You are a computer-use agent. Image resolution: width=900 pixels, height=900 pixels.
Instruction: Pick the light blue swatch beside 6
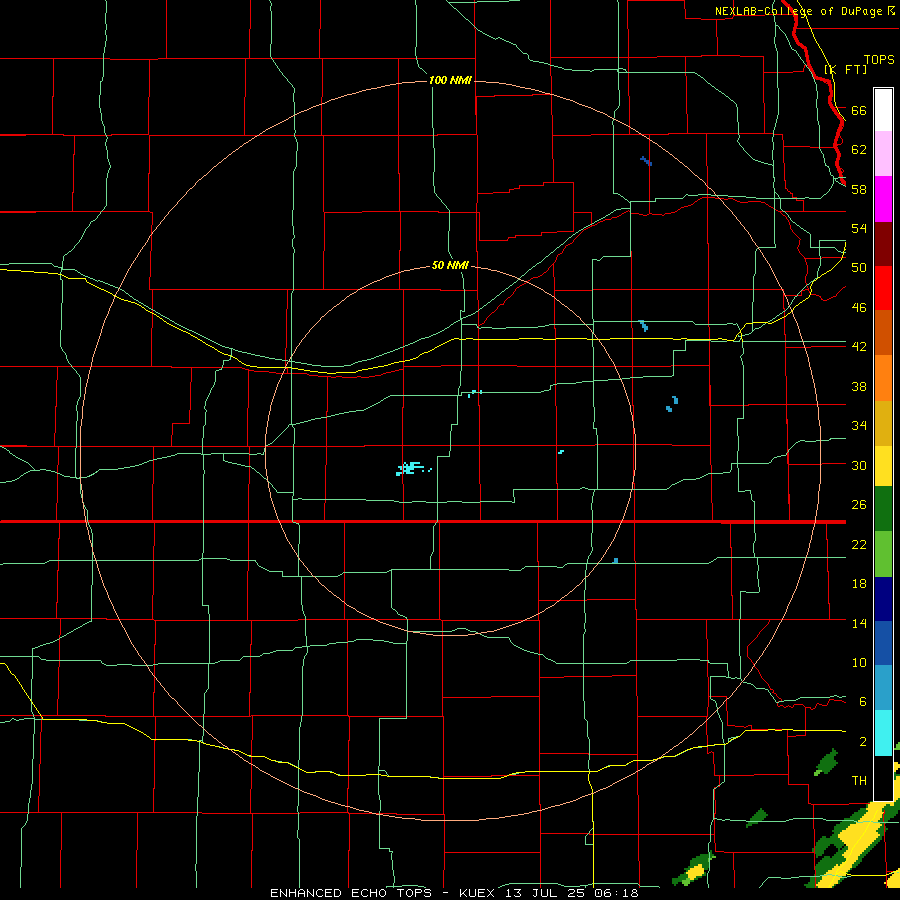tap(883, 688)
